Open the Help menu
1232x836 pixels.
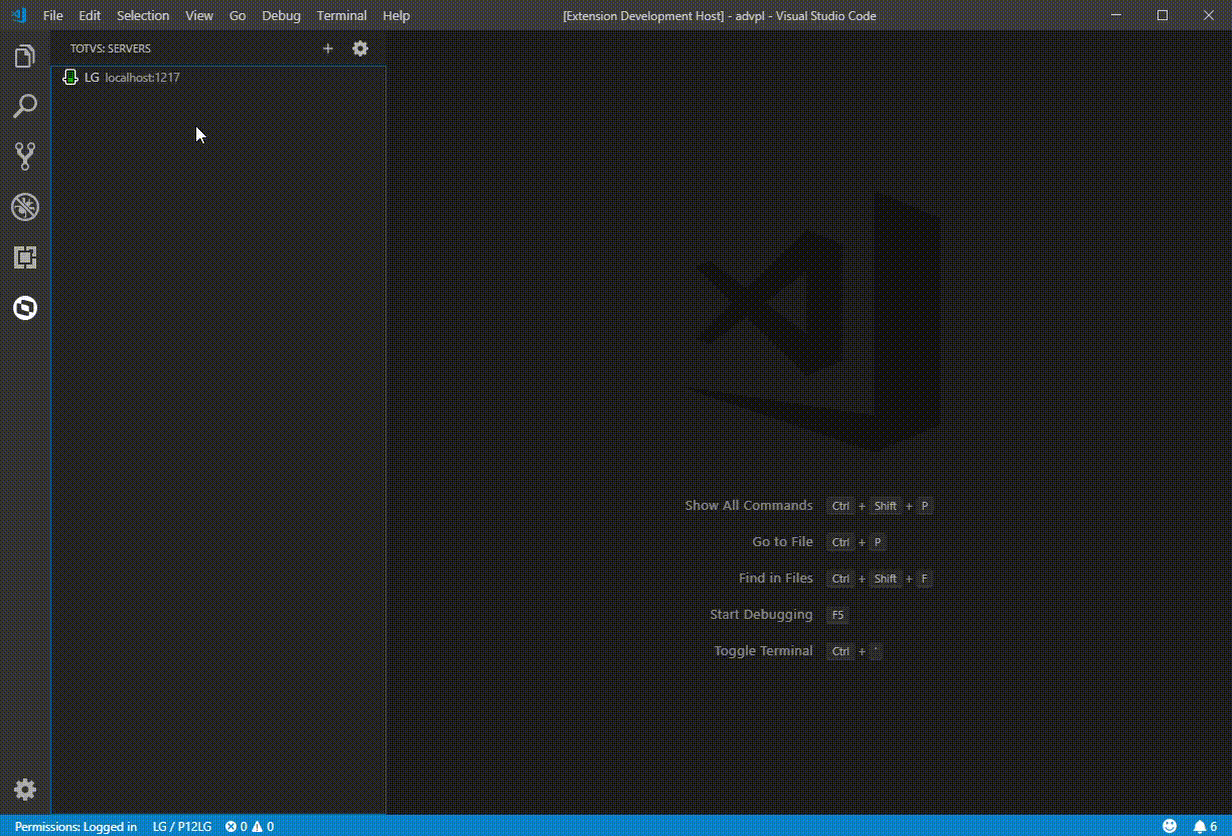click(x=396, y=15)
